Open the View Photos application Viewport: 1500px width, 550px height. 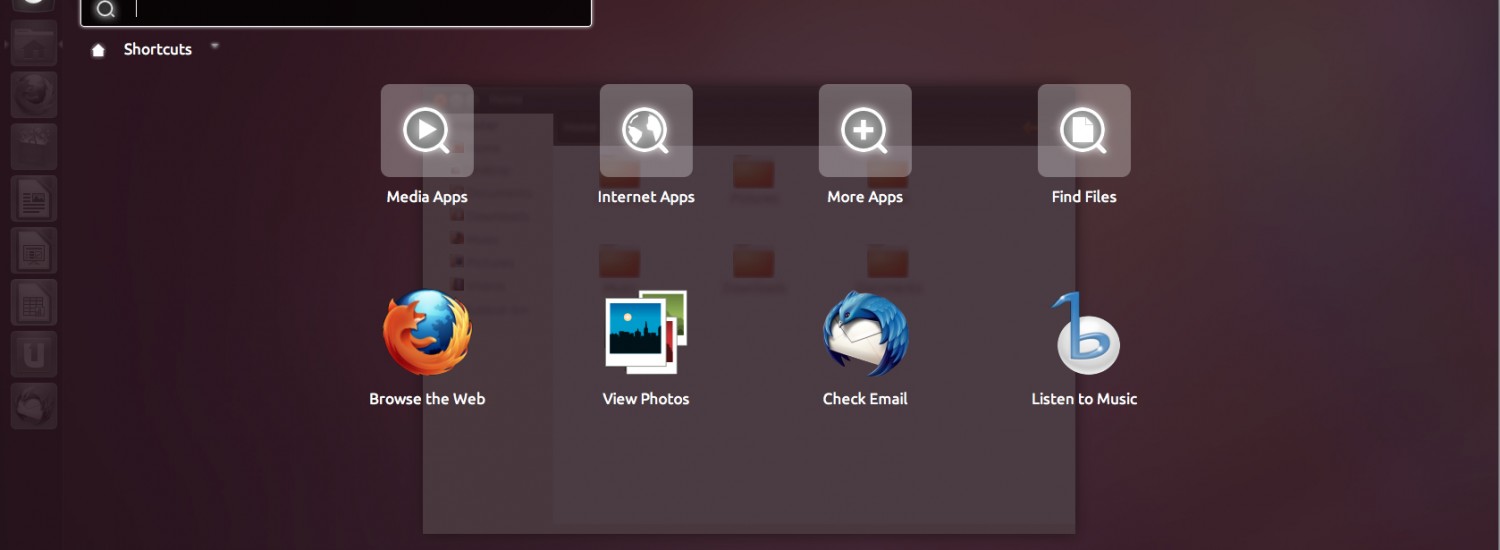[x=646, y=334]
